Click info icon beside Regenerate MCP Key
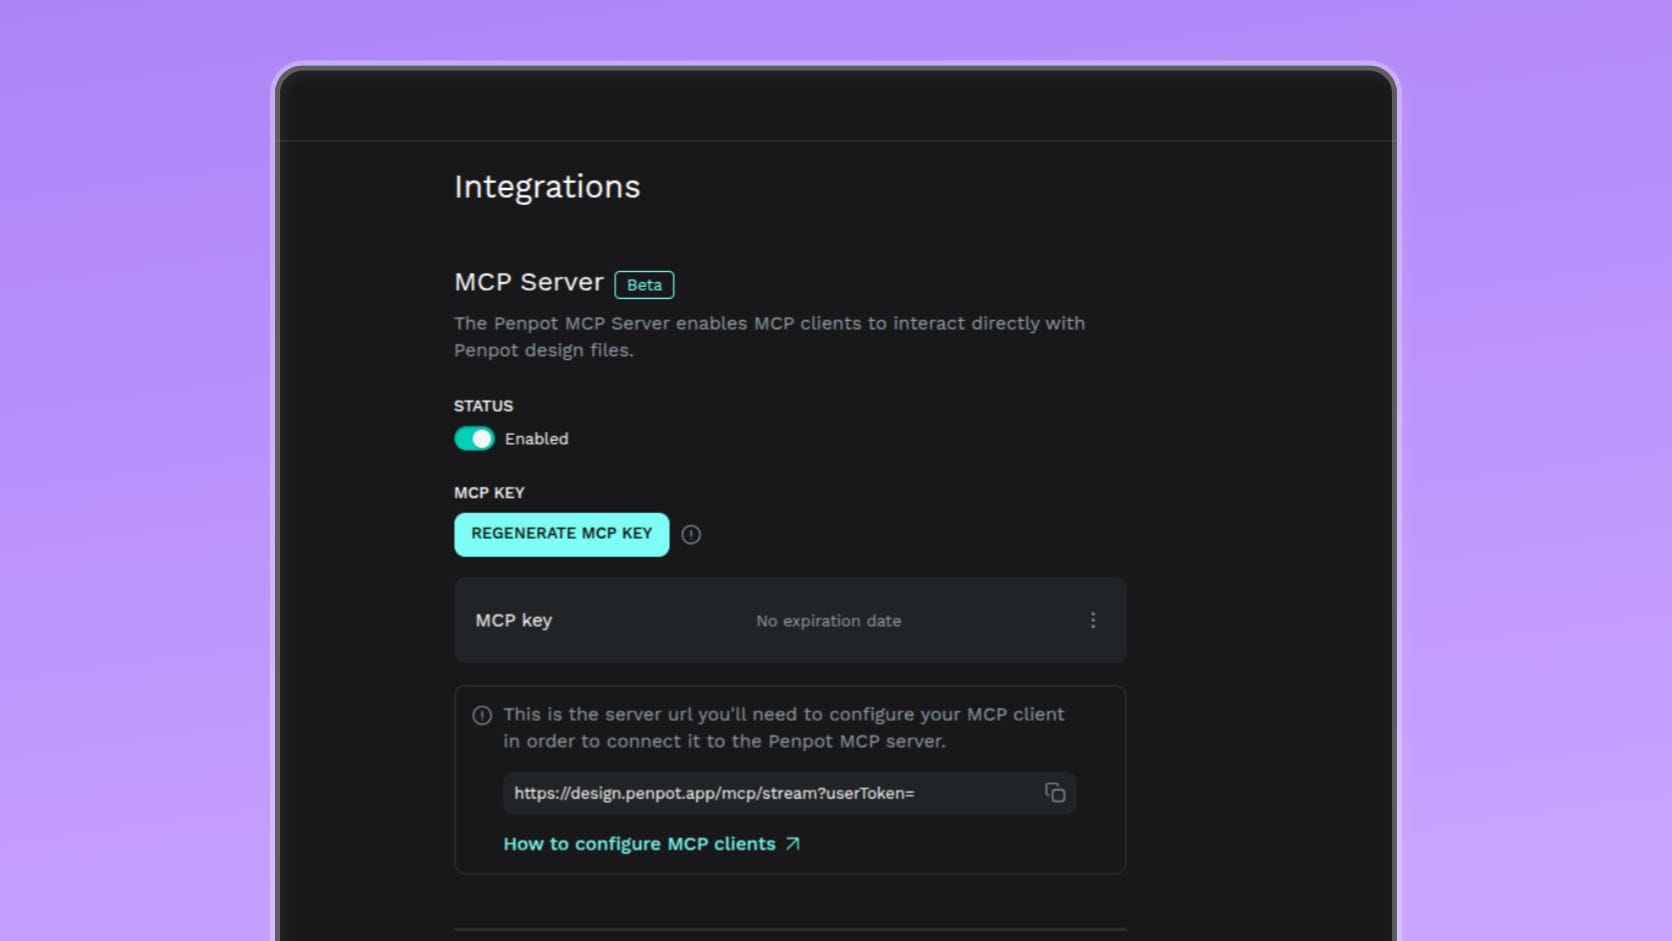This screenshot has width=1672, height=941. click(691, 535)
